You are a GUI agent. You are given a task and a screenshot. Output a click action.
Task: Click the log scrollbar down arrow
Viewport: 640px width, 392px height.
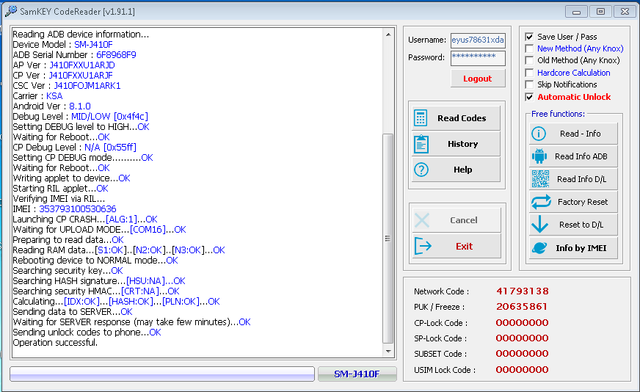pos(388,351)
